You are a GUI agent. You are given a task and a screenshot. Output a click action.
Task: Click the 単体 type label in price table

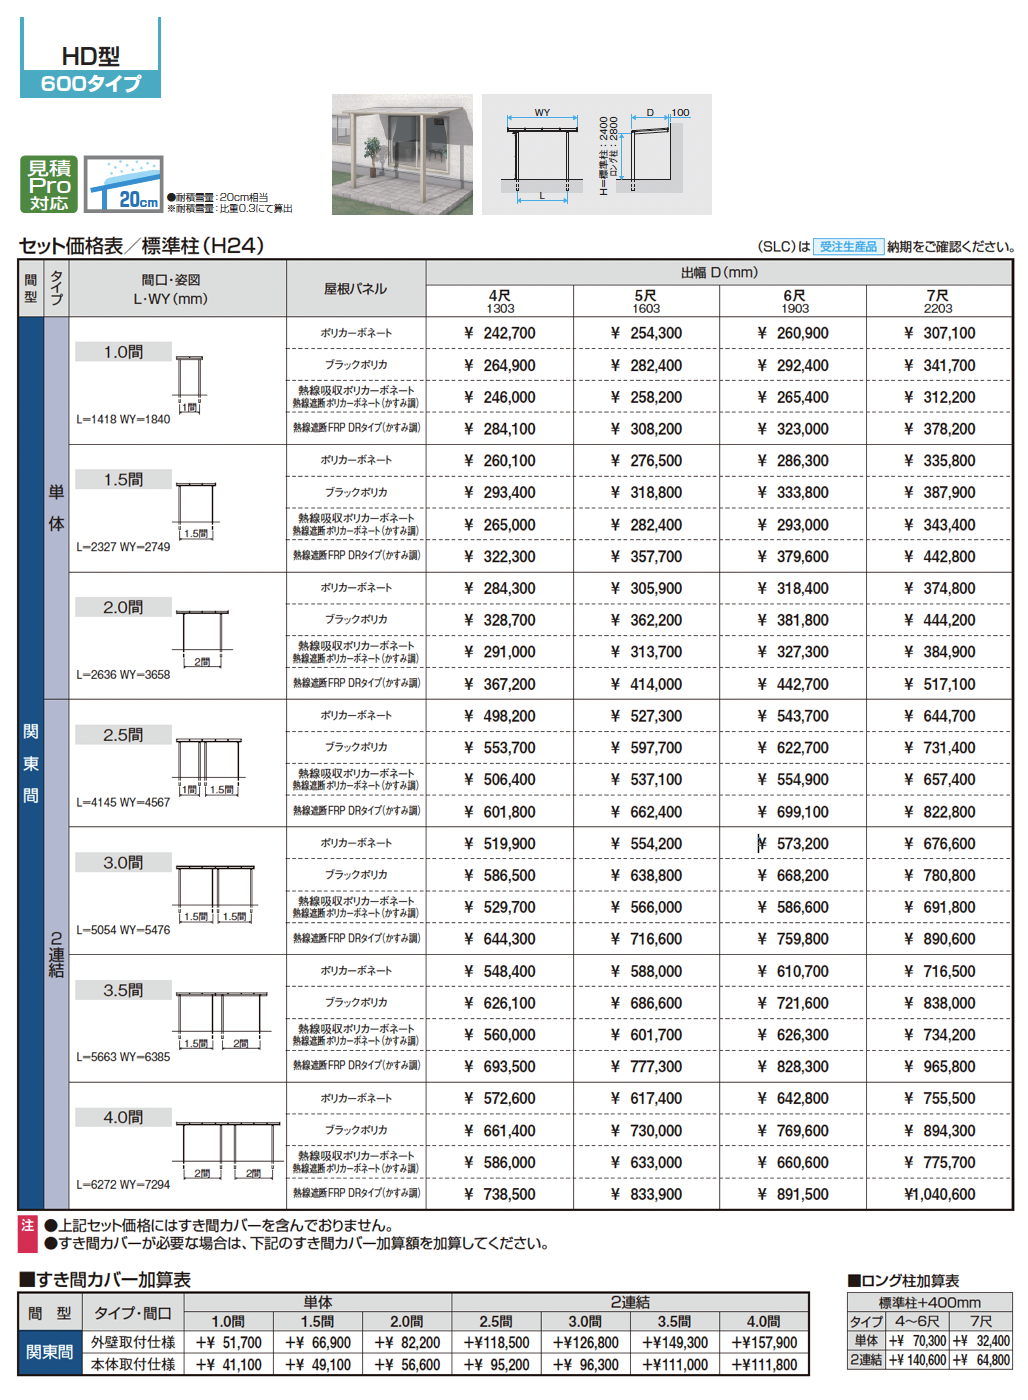point(57,508)
